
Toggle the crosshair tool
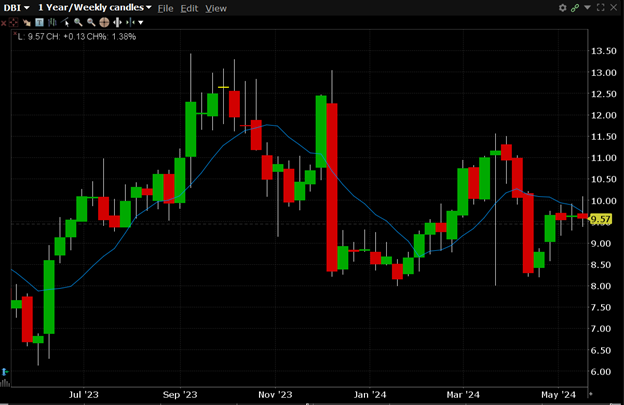[x=104, y=23]
